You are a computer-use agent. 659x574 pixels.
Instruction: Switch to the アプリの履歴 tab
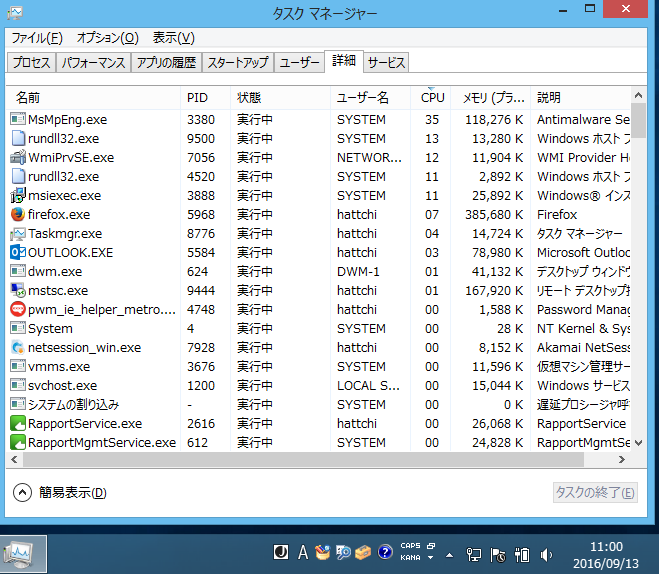[x=166, y=63]
